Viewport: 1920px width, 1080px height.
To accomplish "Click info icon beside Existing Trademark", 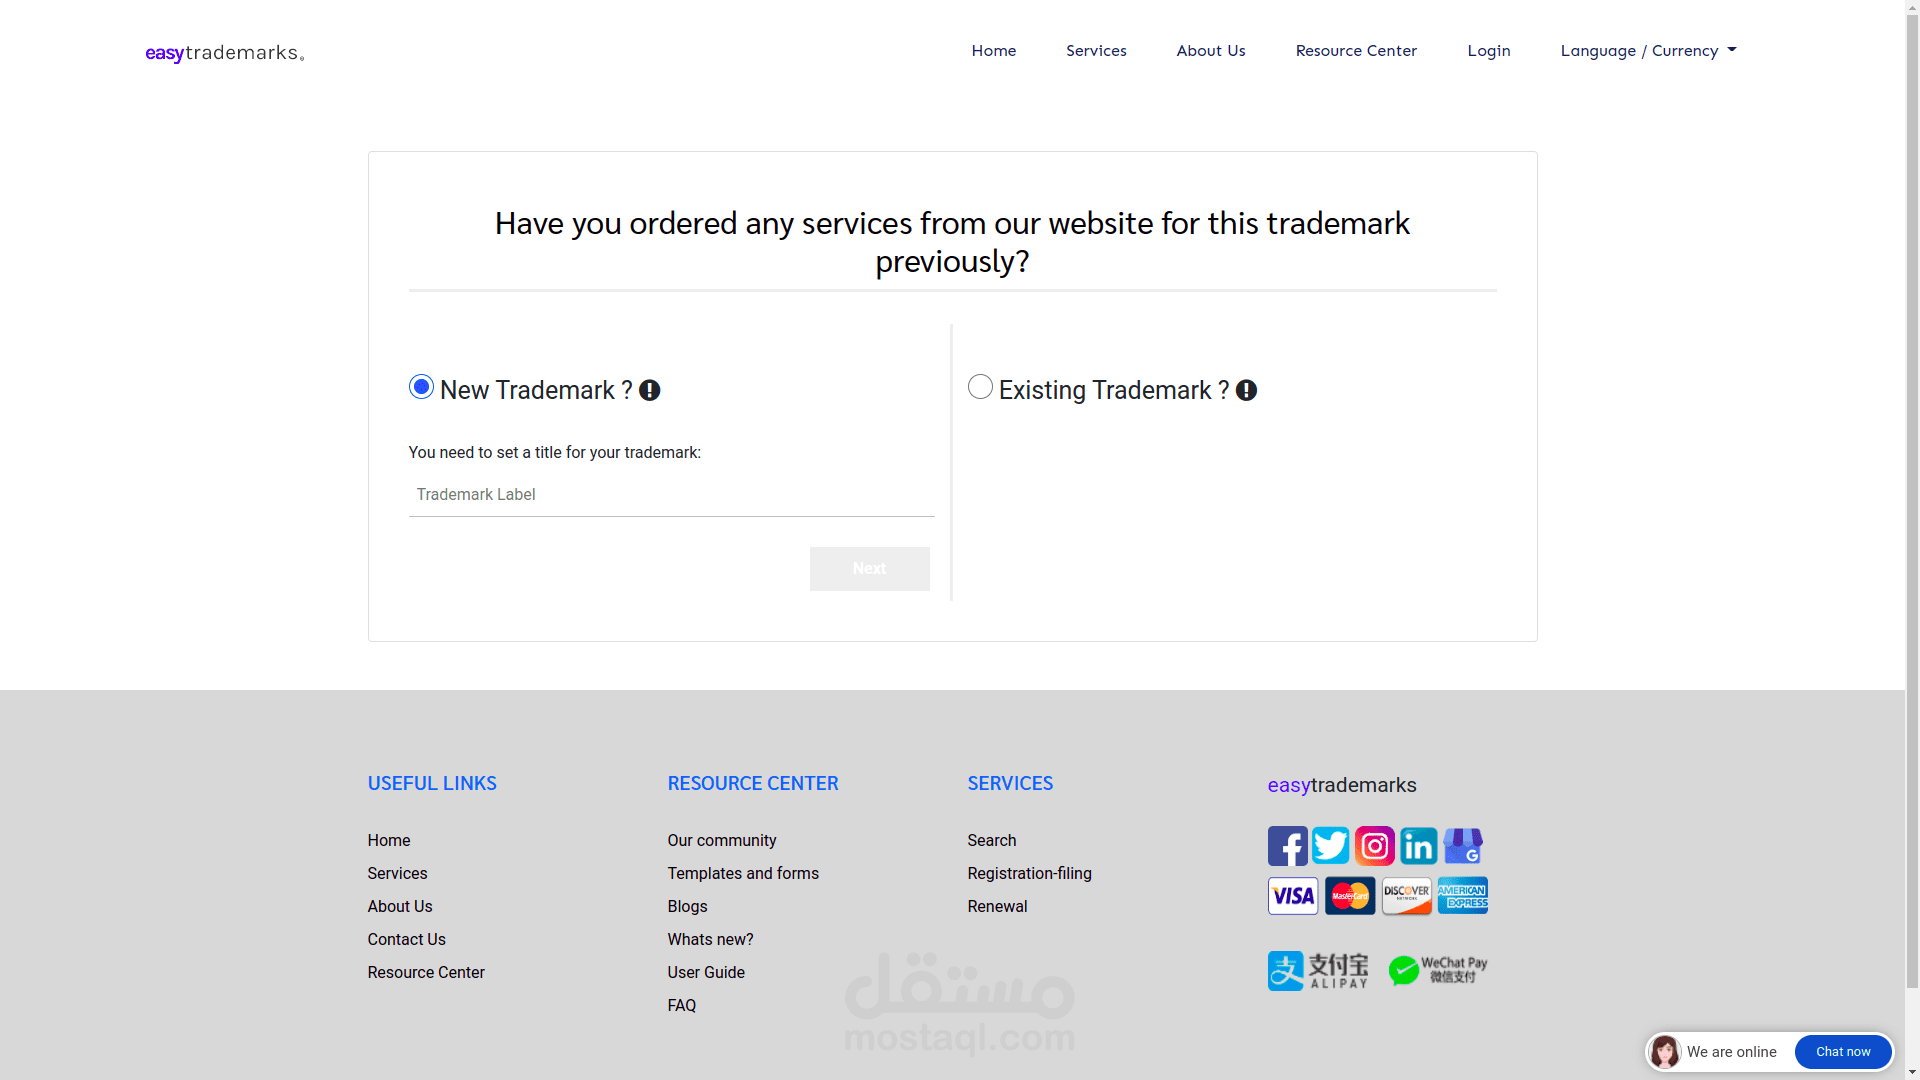I will click(x=1246, y=391).
